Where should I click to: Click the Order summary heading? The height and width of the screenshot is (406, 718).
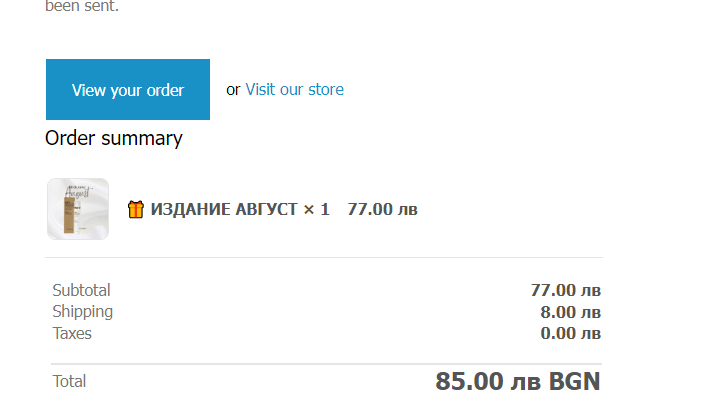pyautogui.click(x=114, y=138)
